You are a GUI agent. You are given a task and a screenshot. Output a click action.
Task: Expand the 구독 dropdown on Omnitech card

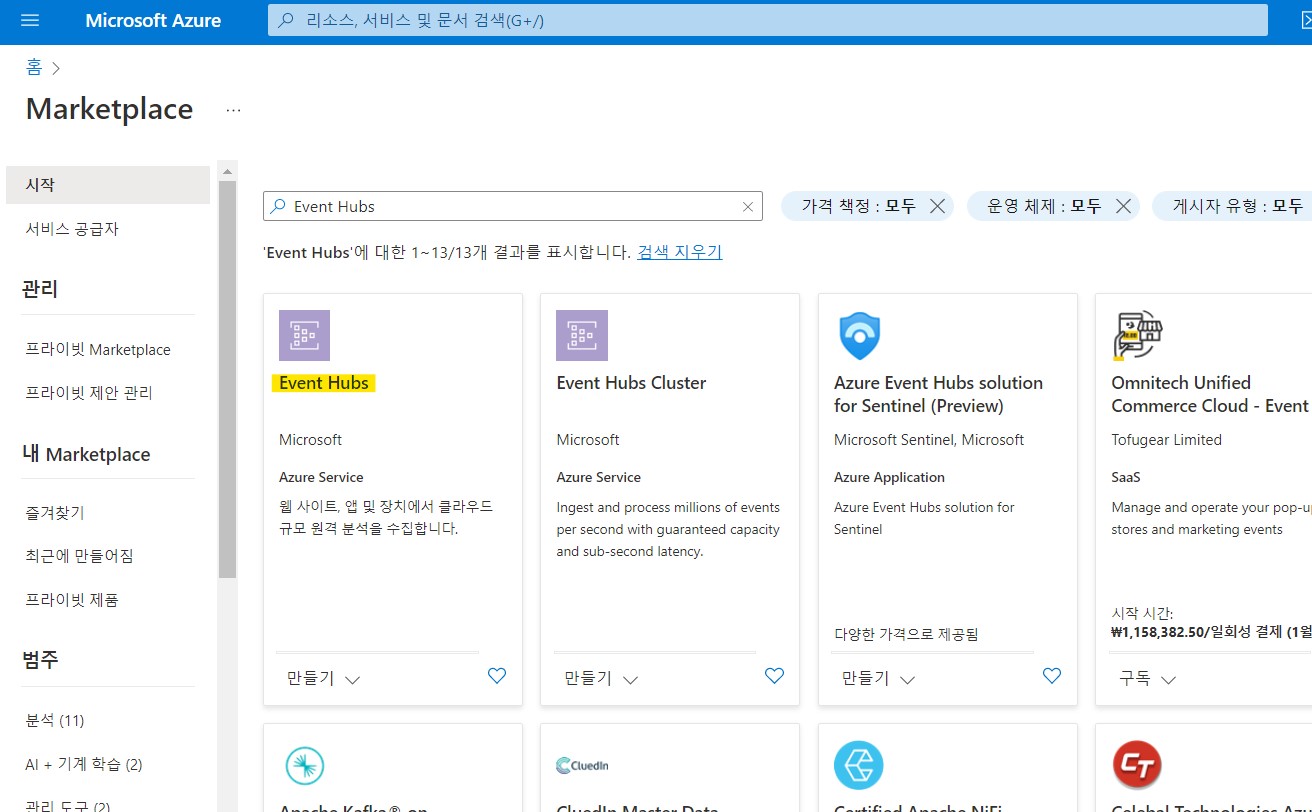(x=1147, y=678)
